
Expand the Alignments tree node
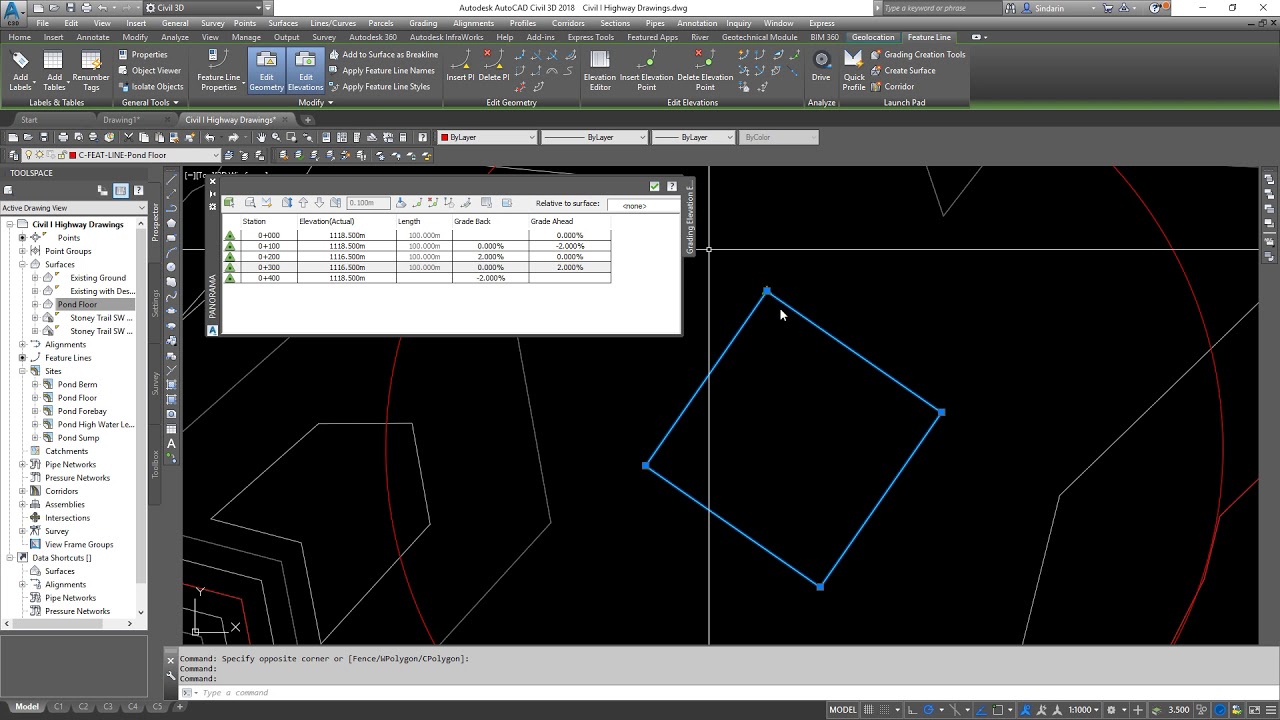coord(22,345)
